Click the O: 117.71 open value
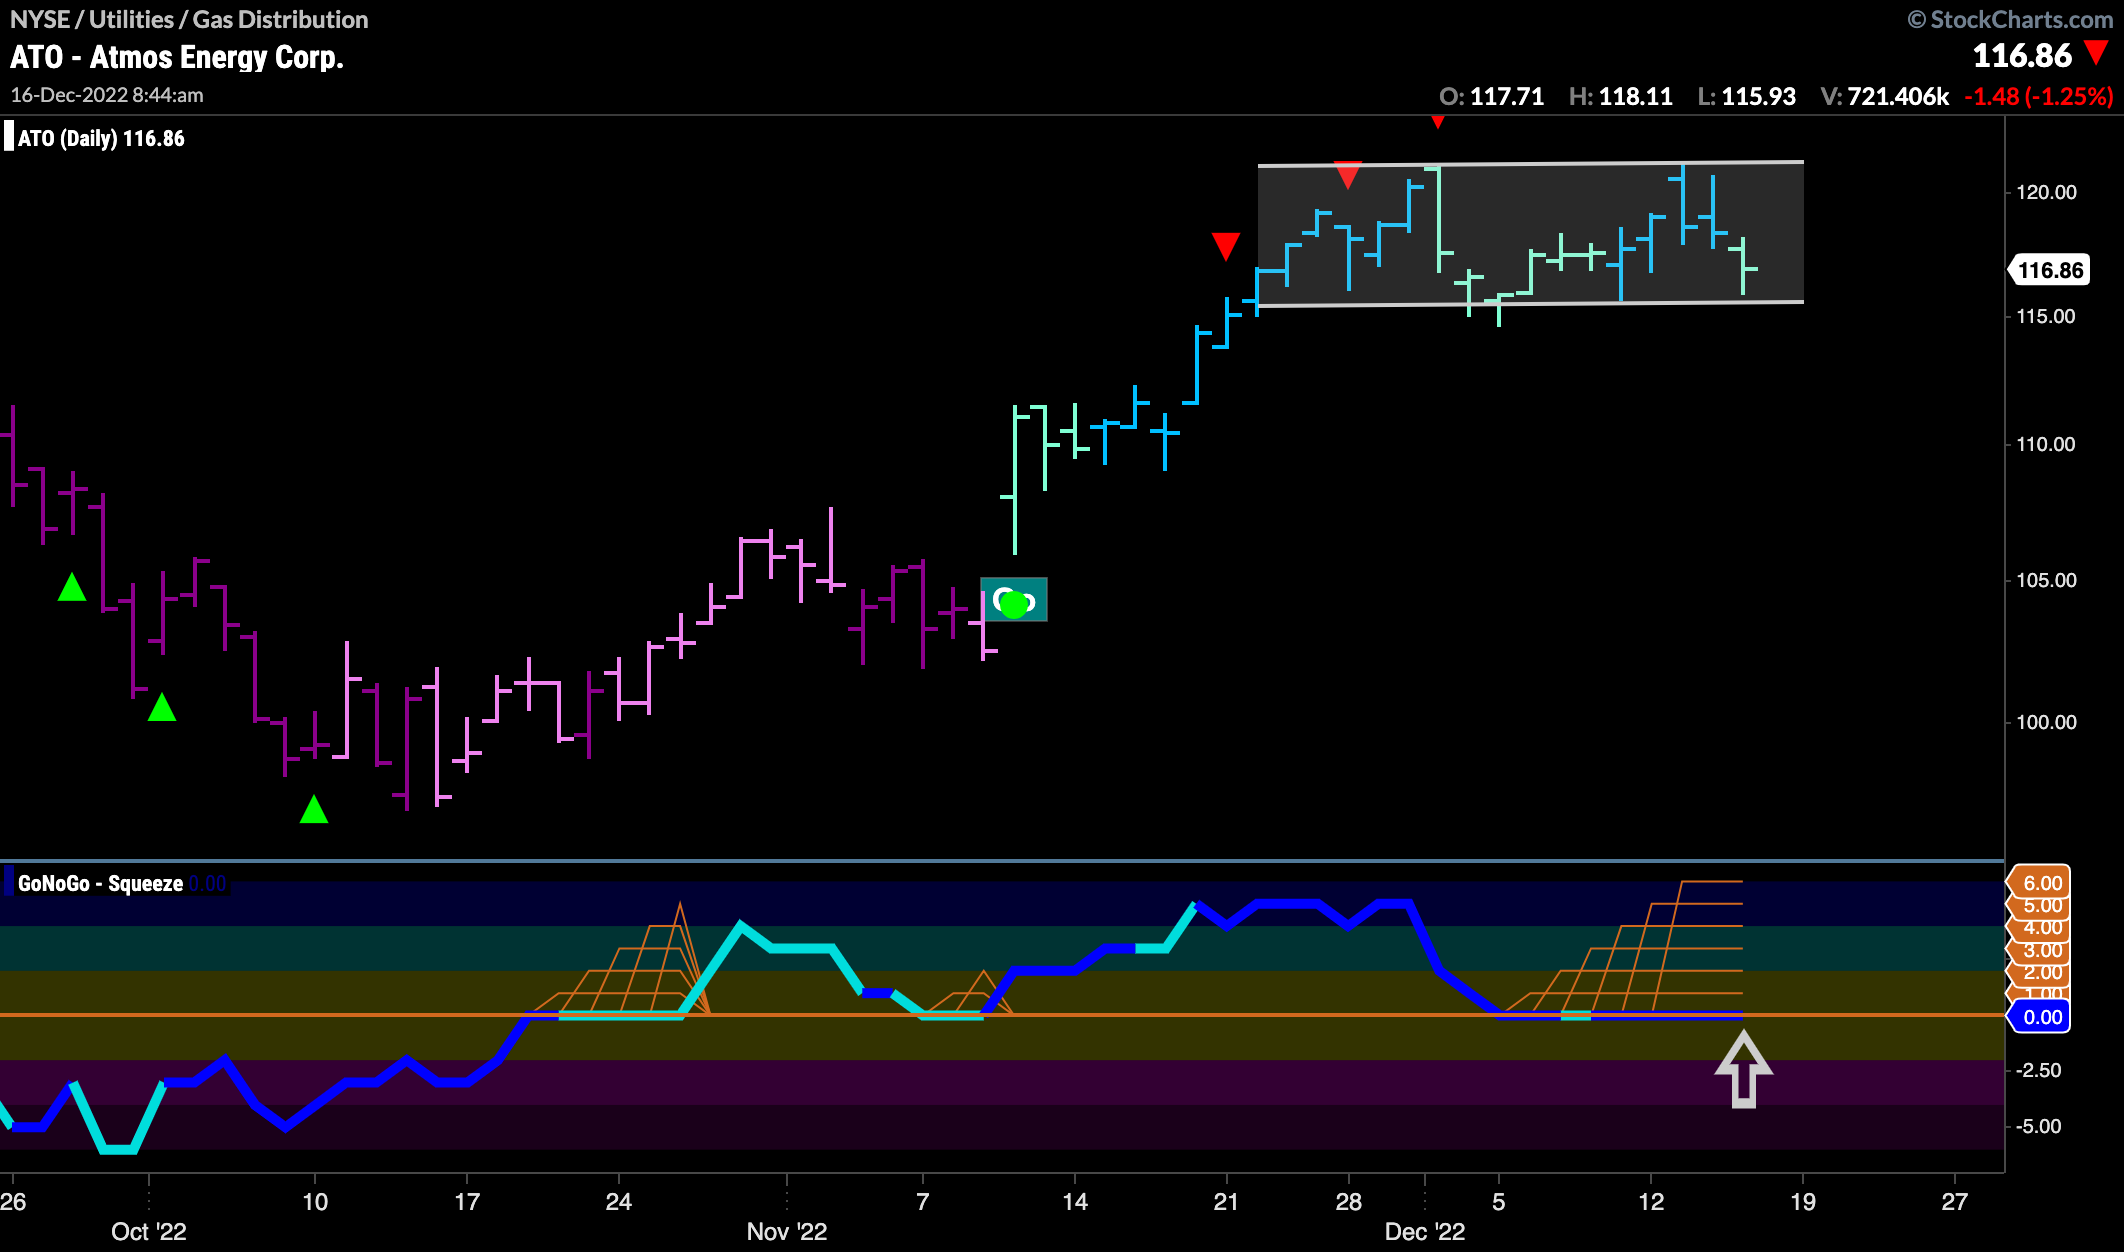2124x1252 pixels. pos(1492,96)
